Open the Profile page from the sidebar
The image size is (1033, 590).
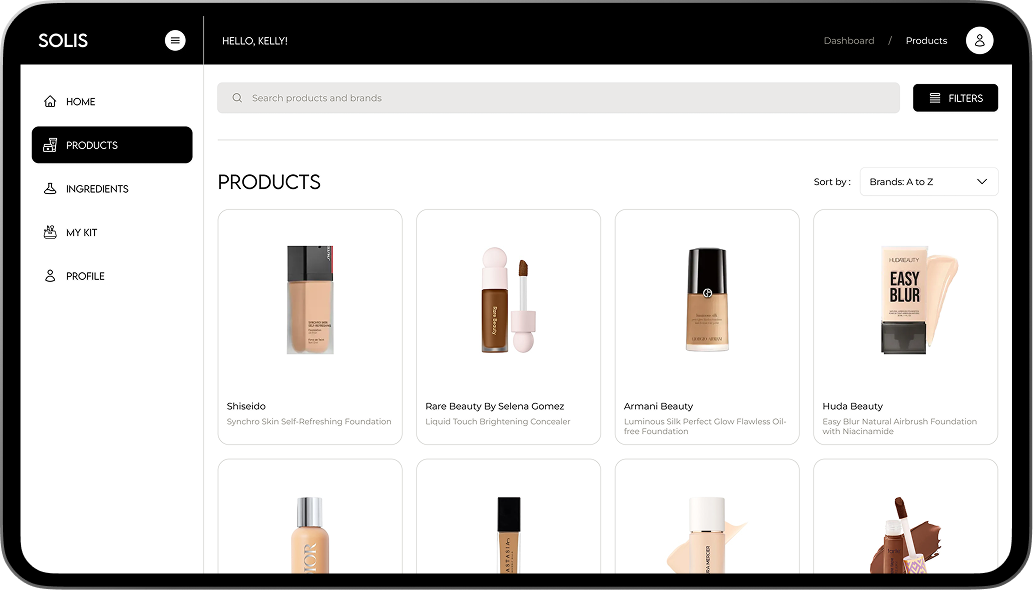[112, 276]
